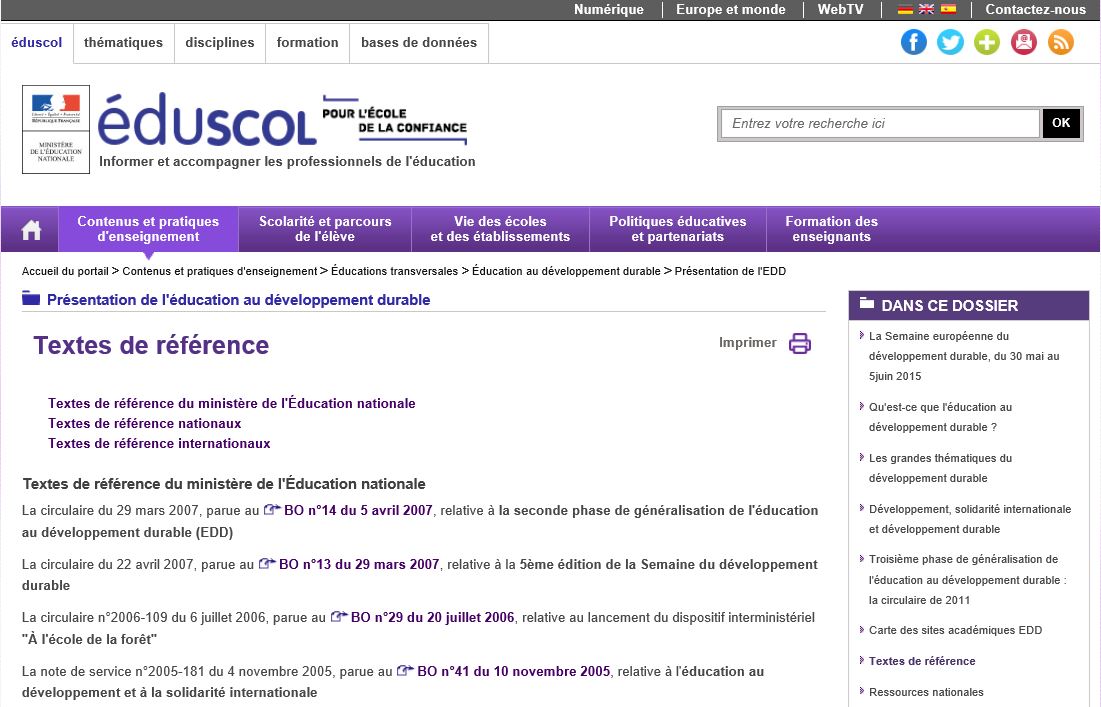Screen dimensions: 1101x707
Task: Open 'Scolarité et parcours de l'élève' menu
Action: 325,229
